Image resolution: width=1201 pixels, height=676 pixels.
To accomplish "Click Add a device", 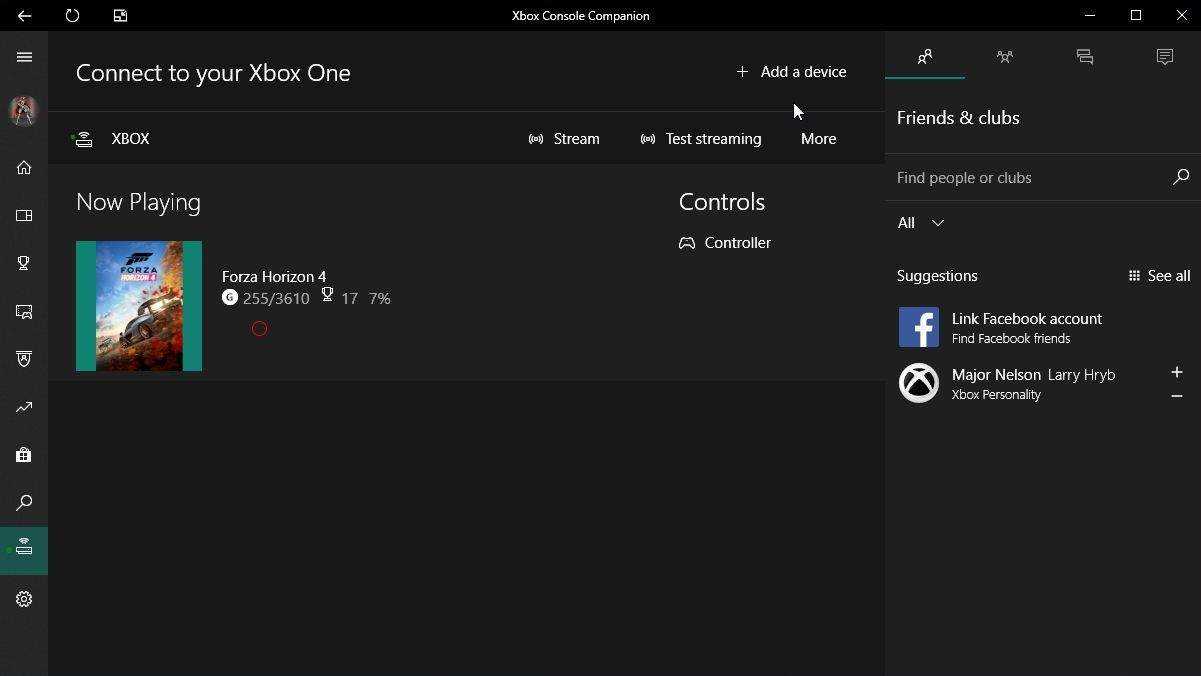I will [x=791, y=72].
